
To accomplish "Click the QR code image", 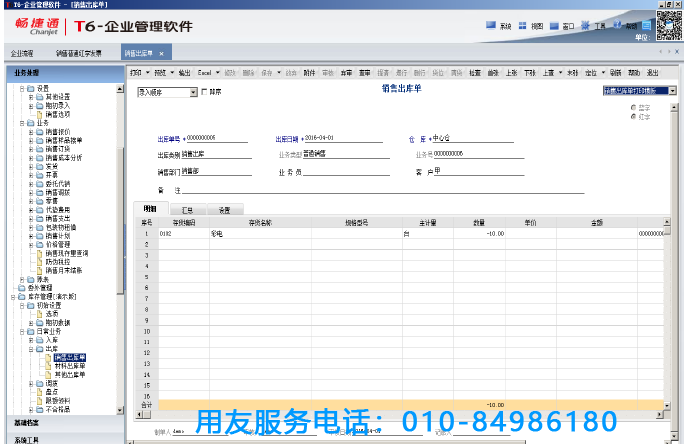I will pos(669,25).
